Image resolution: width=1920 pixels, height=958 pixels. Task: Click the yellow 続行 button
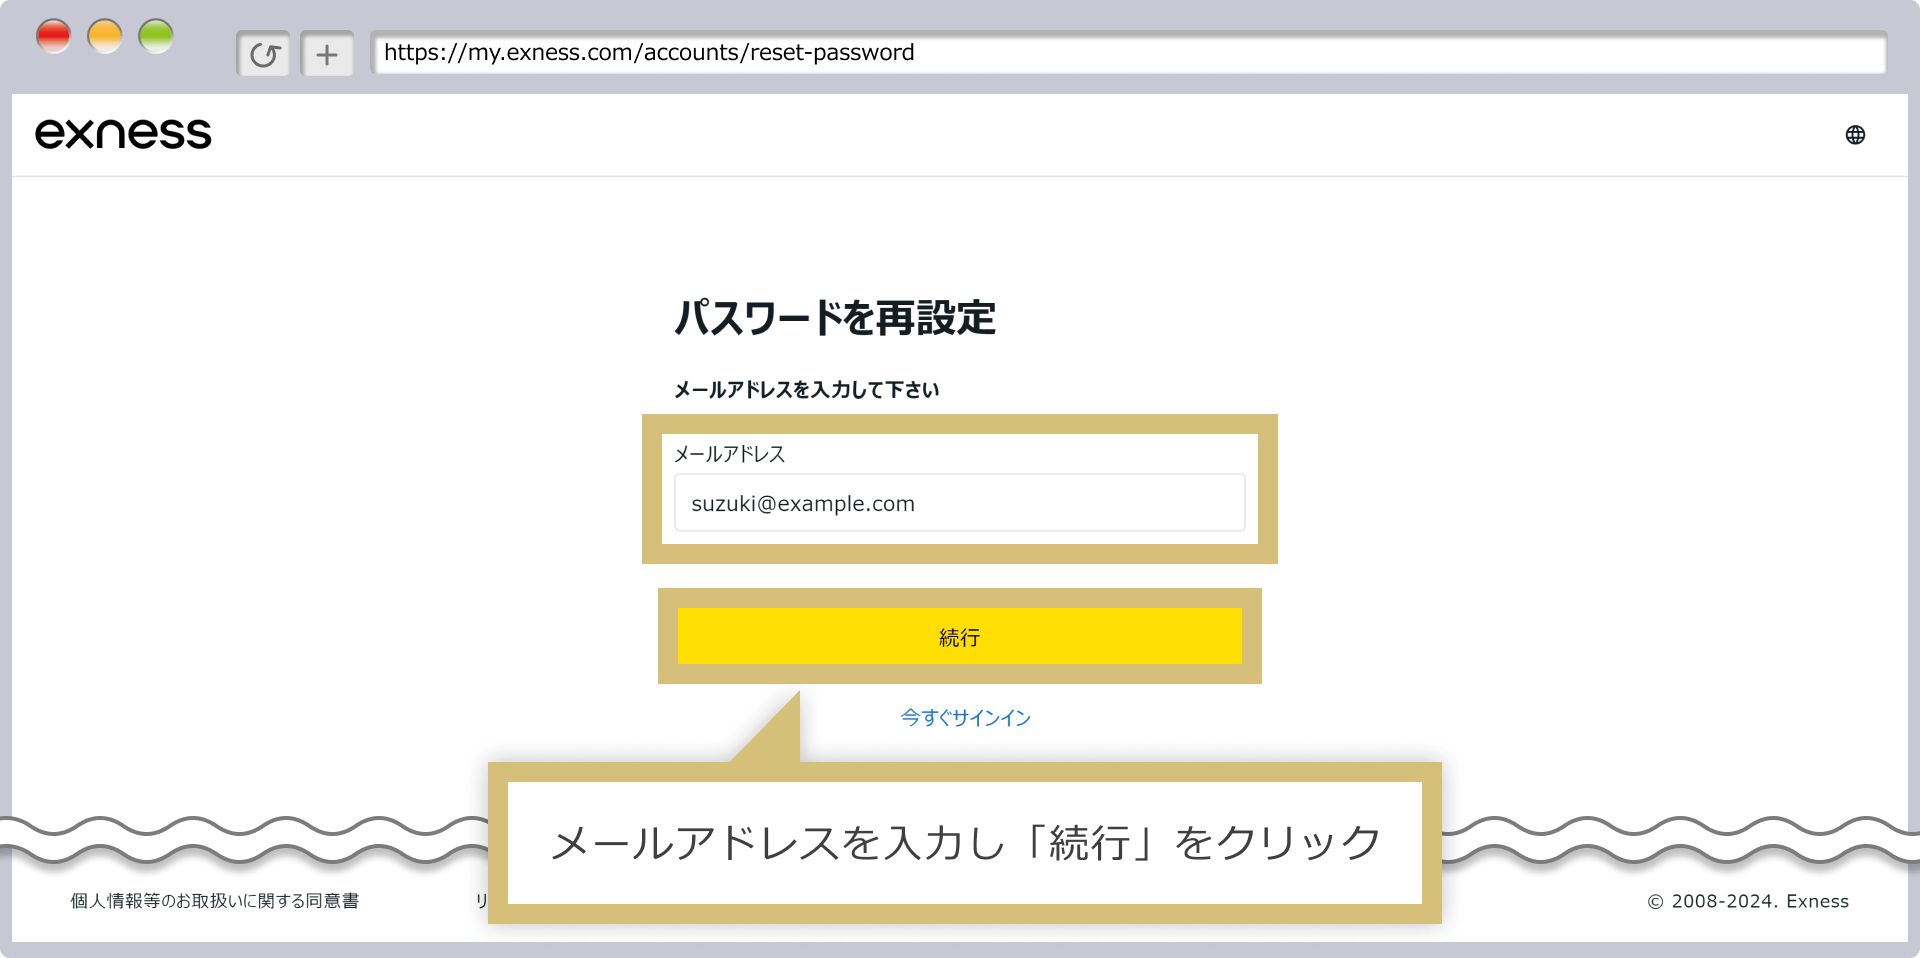coord(959,636)
